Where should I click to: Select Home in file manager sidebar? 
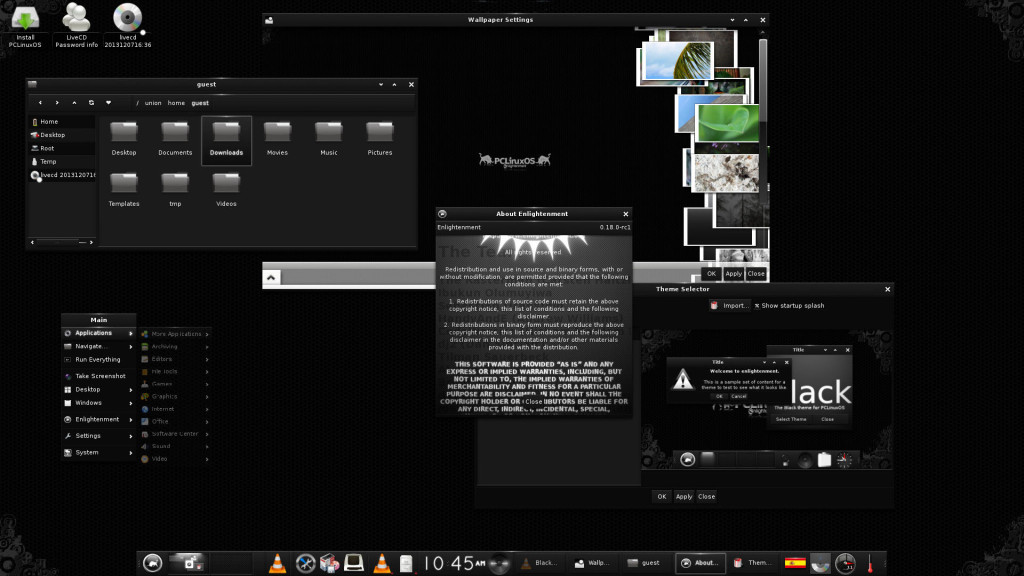tap(62, 121)
